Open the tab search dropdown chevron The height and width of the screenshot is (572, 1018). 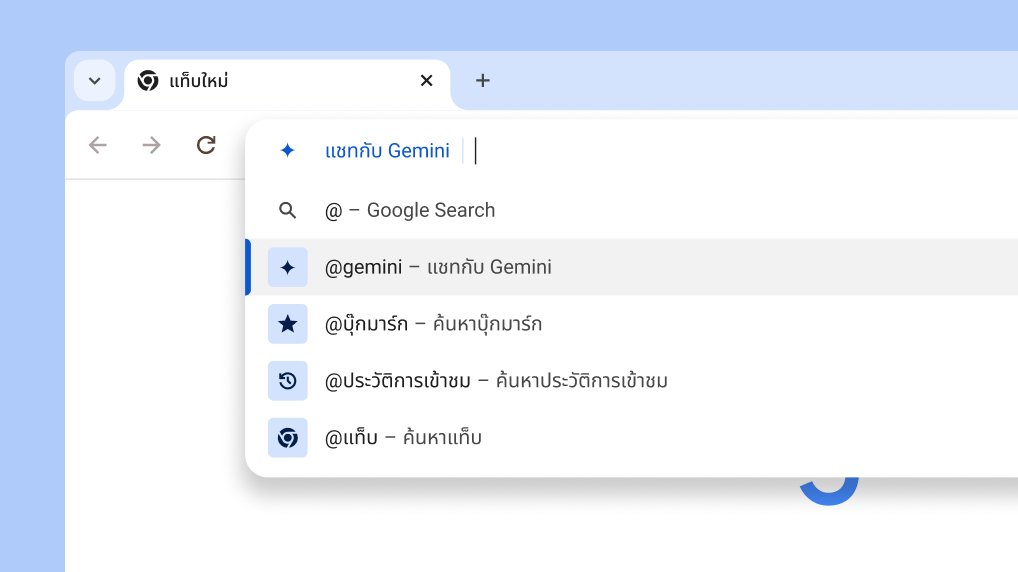click(x=95, y=81)
